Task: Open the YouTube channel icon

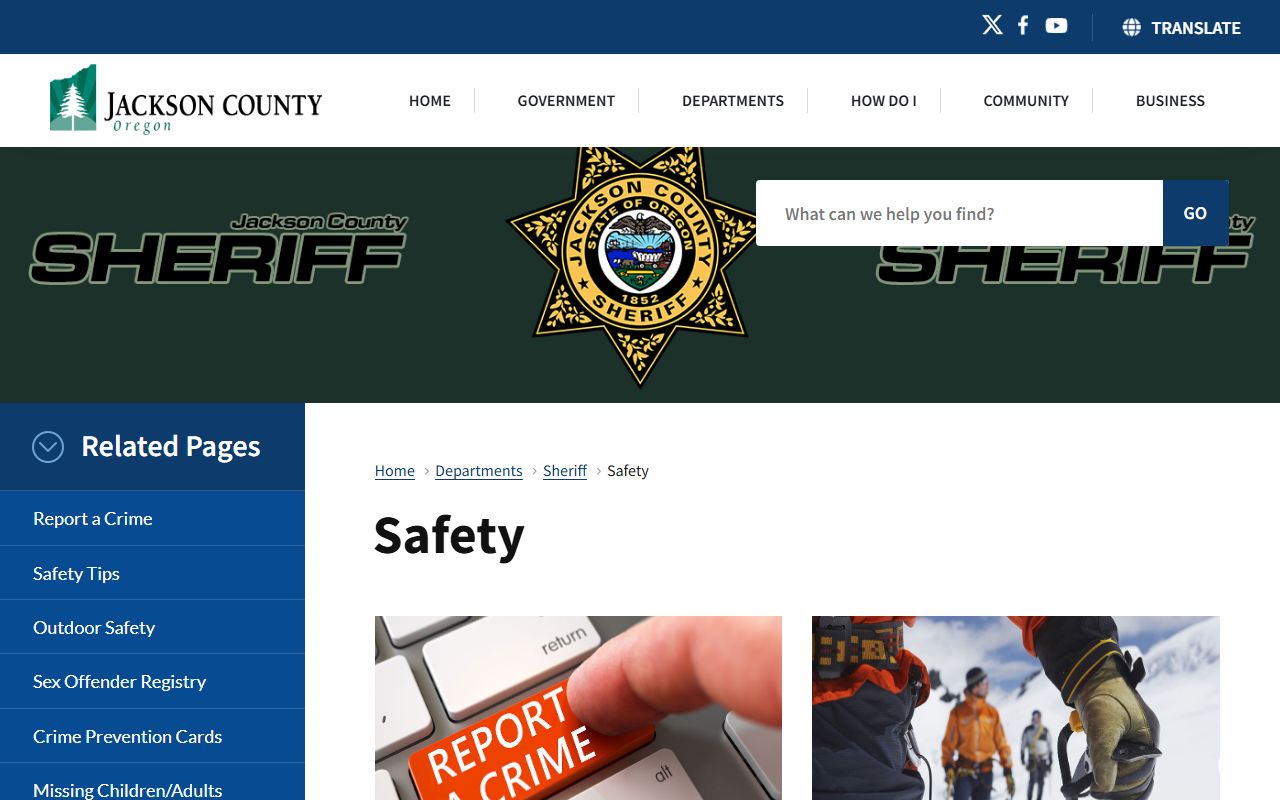Action: coord(1056,26)
